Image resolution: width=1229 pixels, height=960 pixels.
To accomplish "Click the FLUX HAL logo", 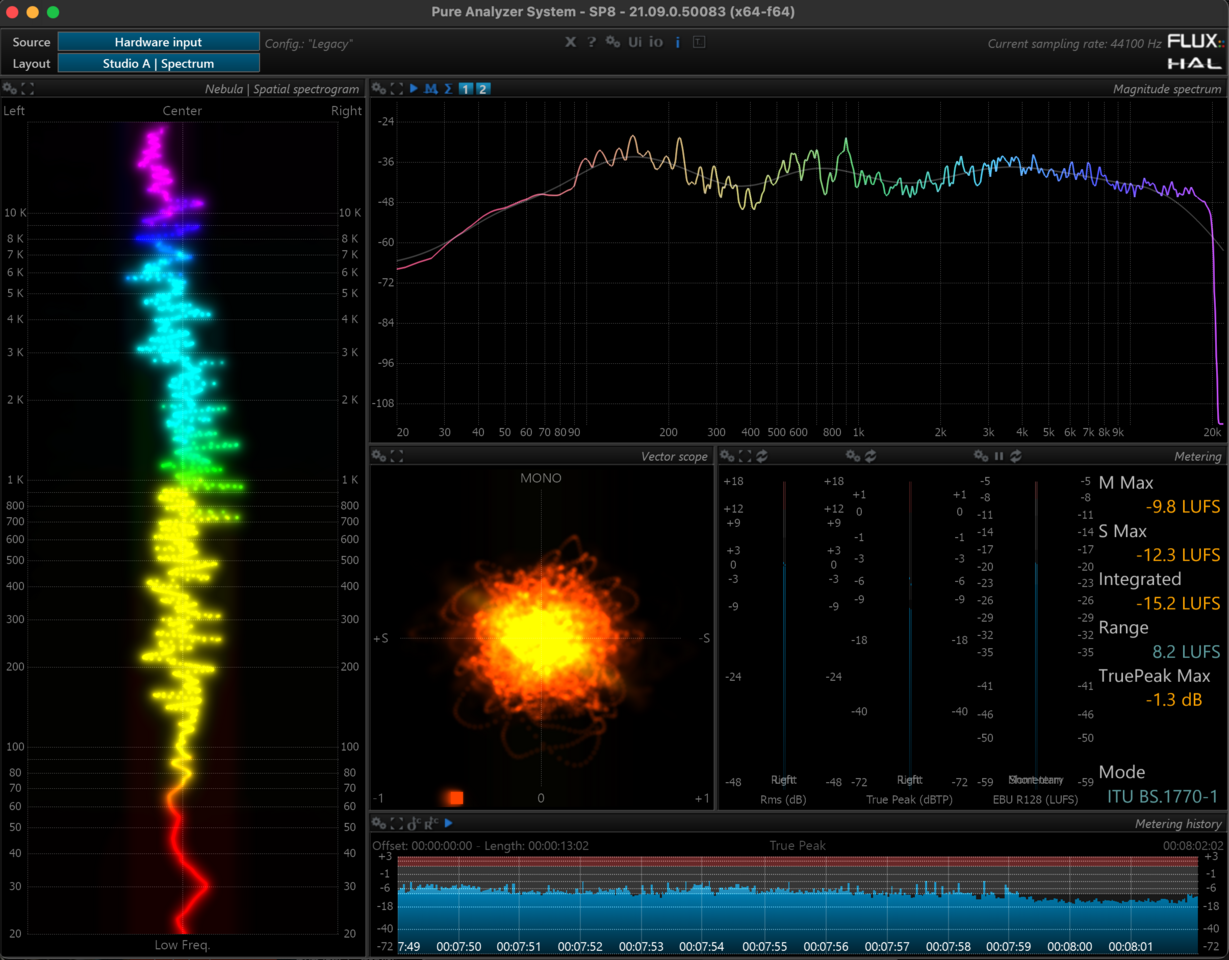I will tap(1194, 52).
